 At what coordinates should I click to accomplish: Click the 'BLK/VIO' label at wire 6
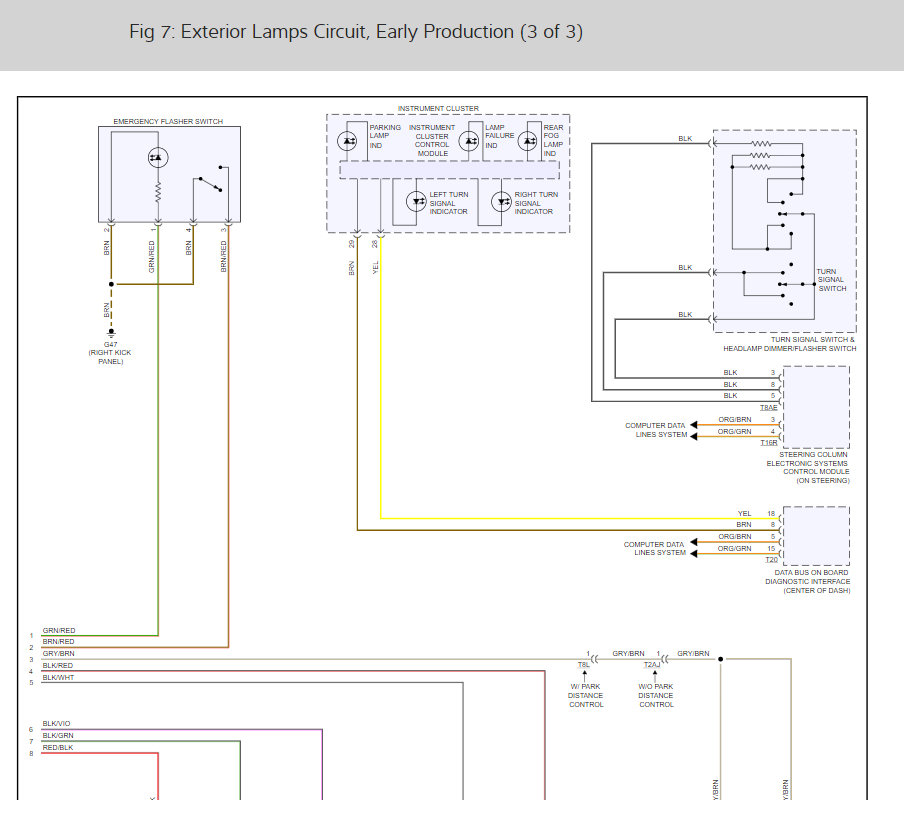click(x=56, y=724)
